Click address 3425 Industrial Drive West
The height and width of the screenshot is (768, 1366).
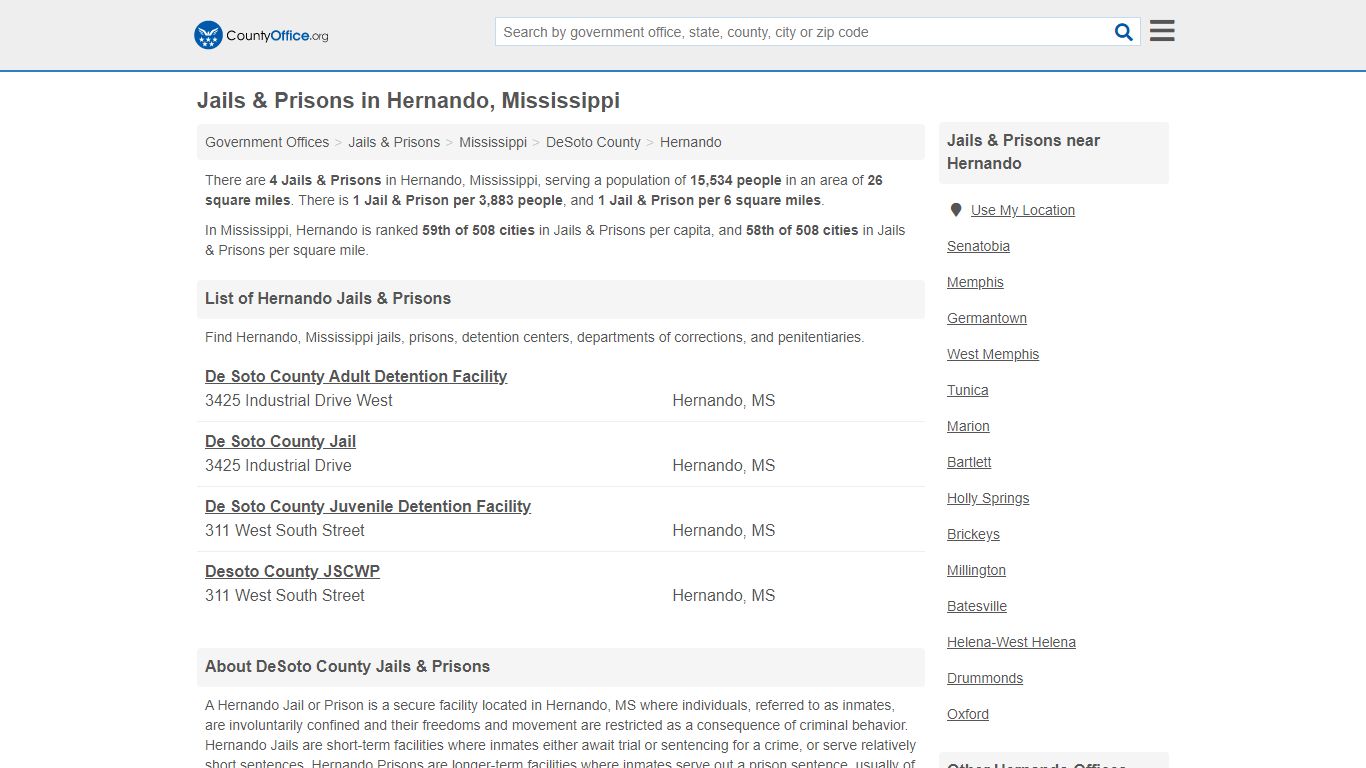point(299,400)
